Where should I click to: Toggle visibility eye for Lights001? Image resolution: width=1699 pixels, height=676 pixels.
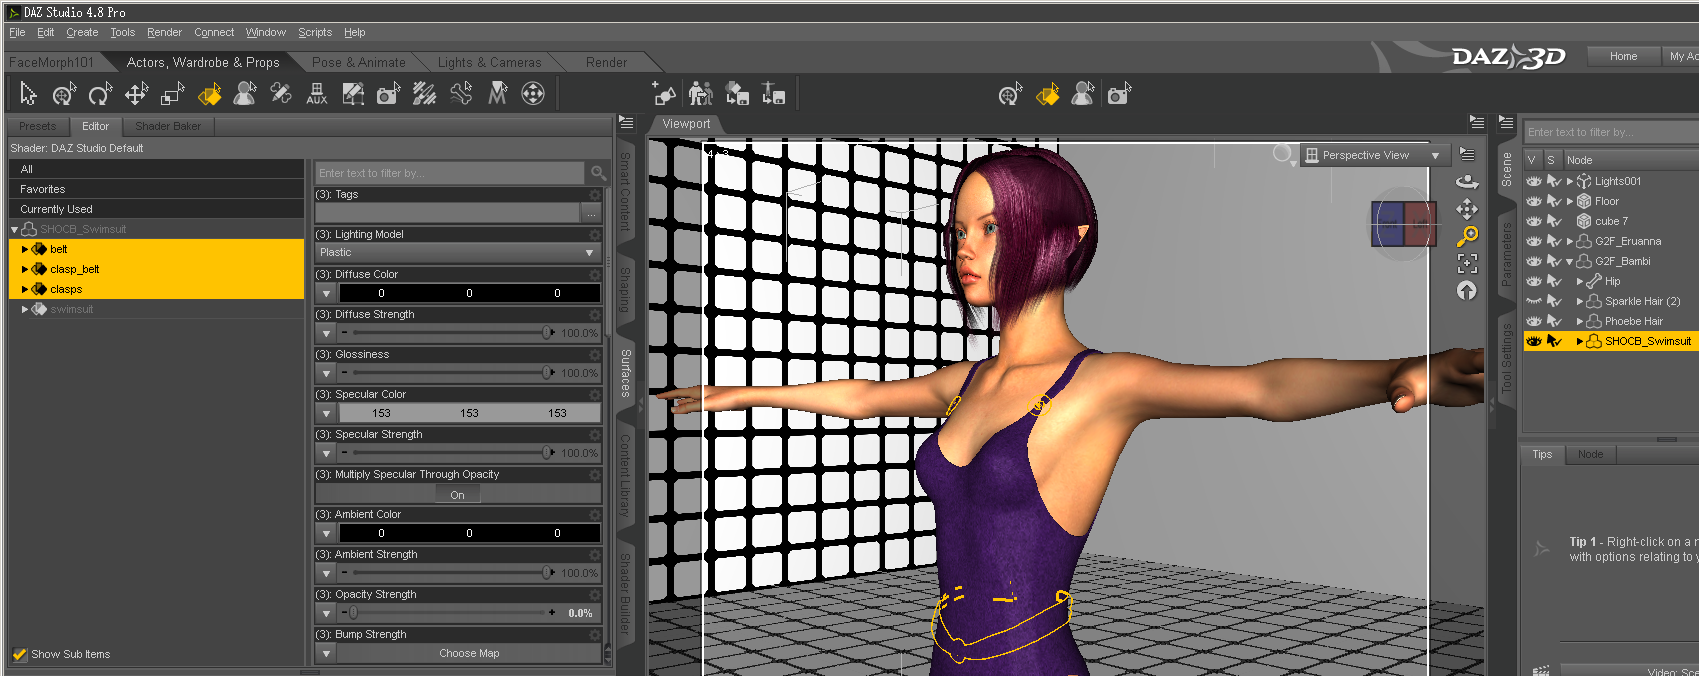click(1534, 181)
